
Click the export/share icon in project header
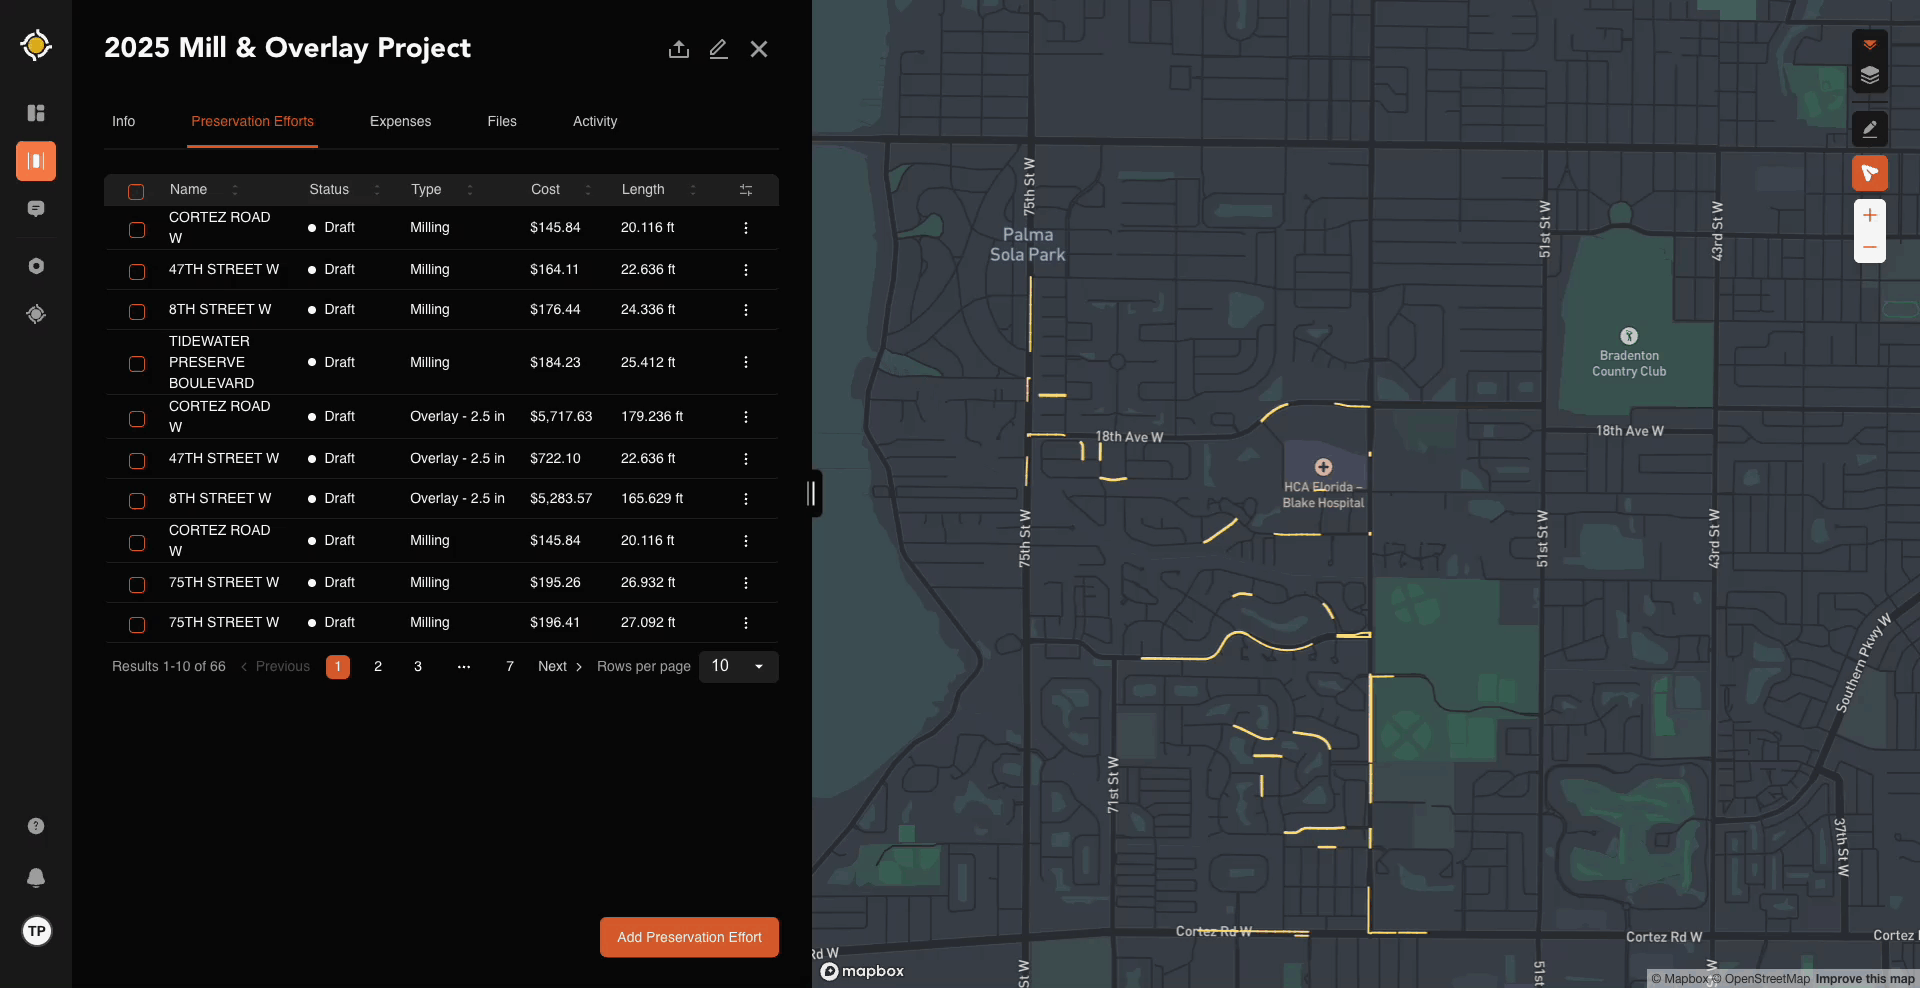(x=679, y=49)
